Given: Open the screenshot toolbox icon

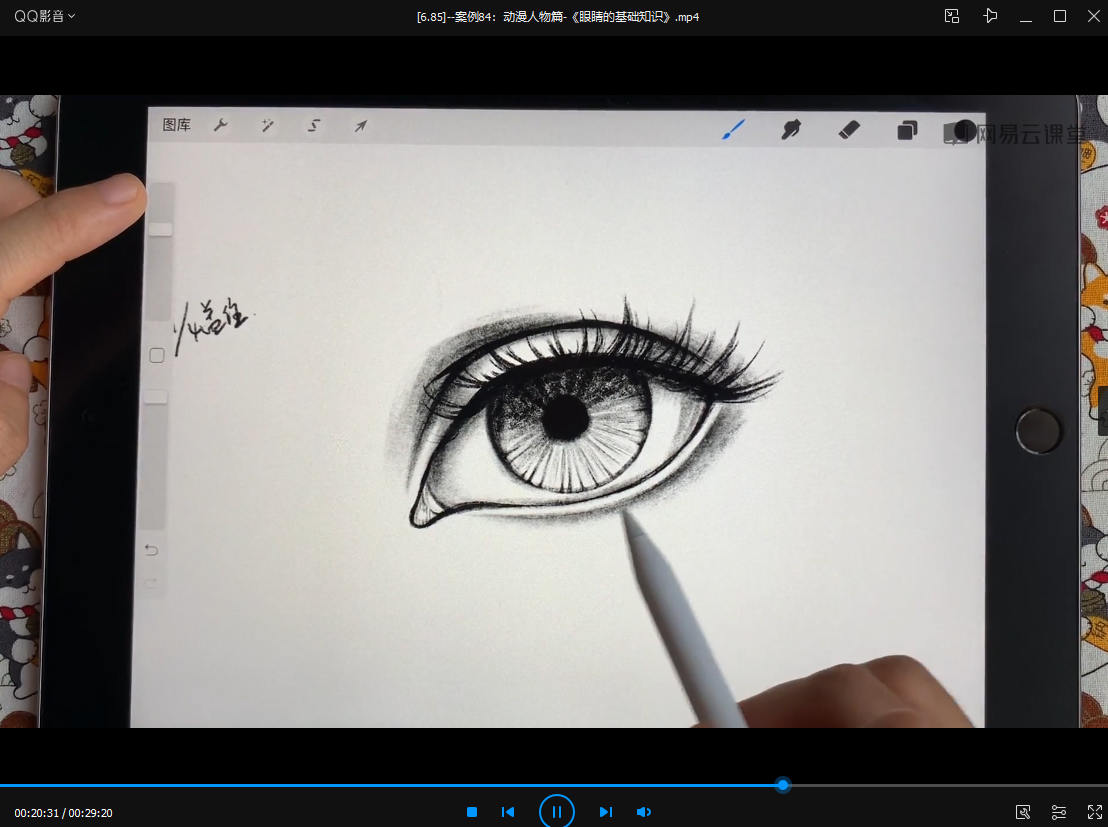Looking at the screenshot, I should pos(1023,812).
